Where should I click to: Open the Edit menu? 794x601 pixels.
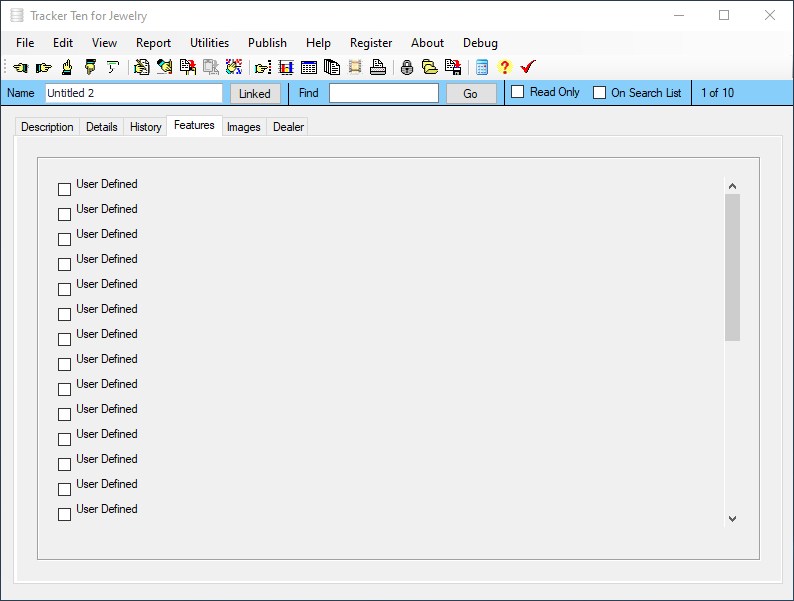click(x=63, y=43)
